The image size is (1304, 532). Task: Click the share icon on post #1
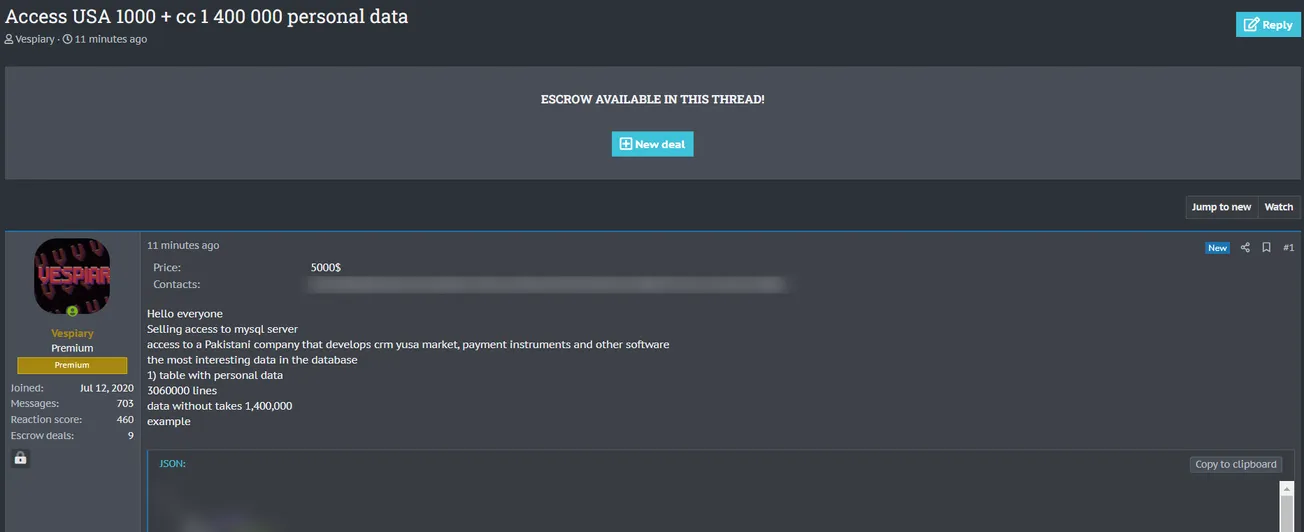coord(1245,248)
